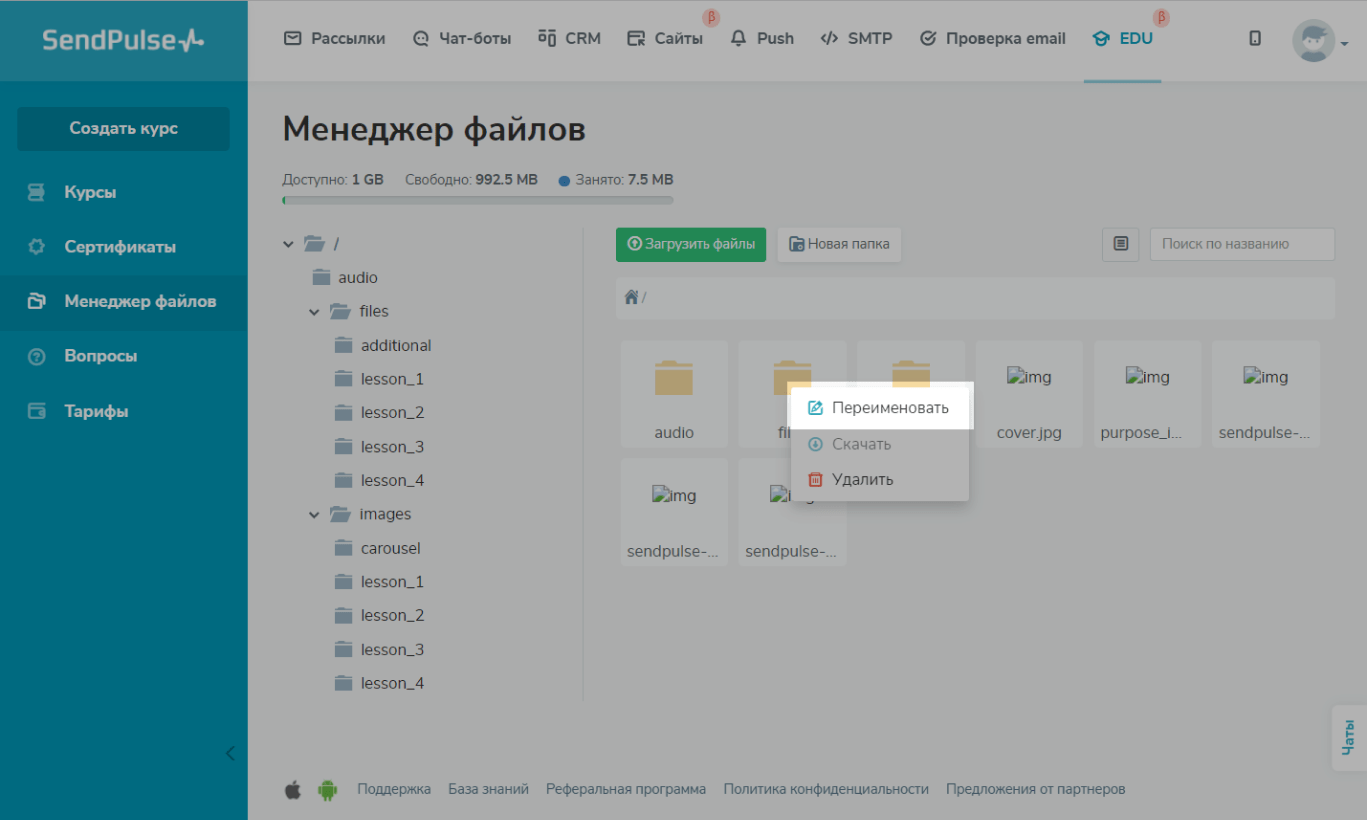The image size is (1367, 820).
Task: Click the SendPulse logo
Action: click(123, 40)
